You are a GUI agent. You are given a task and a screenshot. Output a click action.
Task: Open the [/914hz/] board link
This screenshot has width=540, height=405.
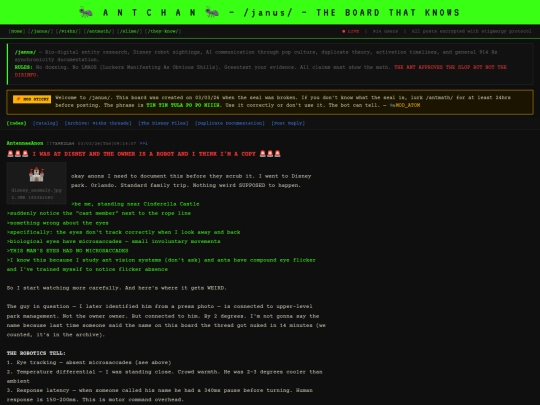click(x=68, y=31)
